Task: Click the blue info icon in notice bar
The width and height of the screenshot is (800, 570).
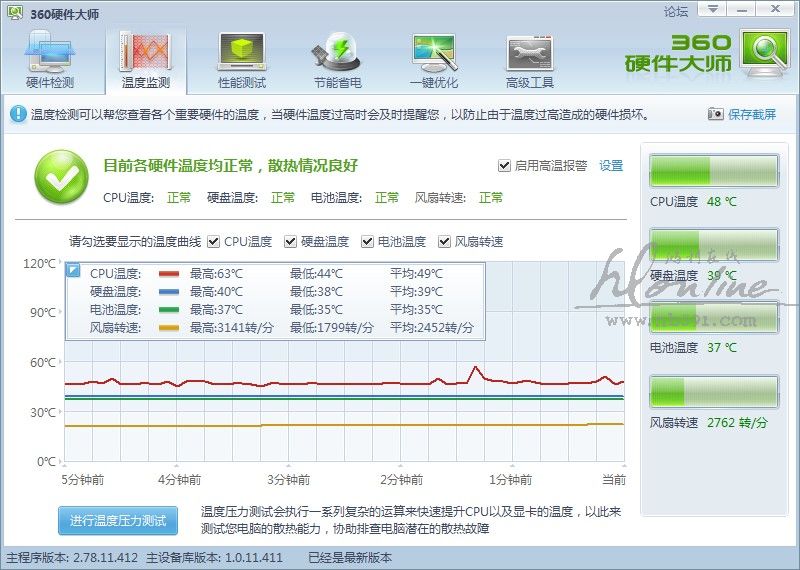Action: (18, 115)
